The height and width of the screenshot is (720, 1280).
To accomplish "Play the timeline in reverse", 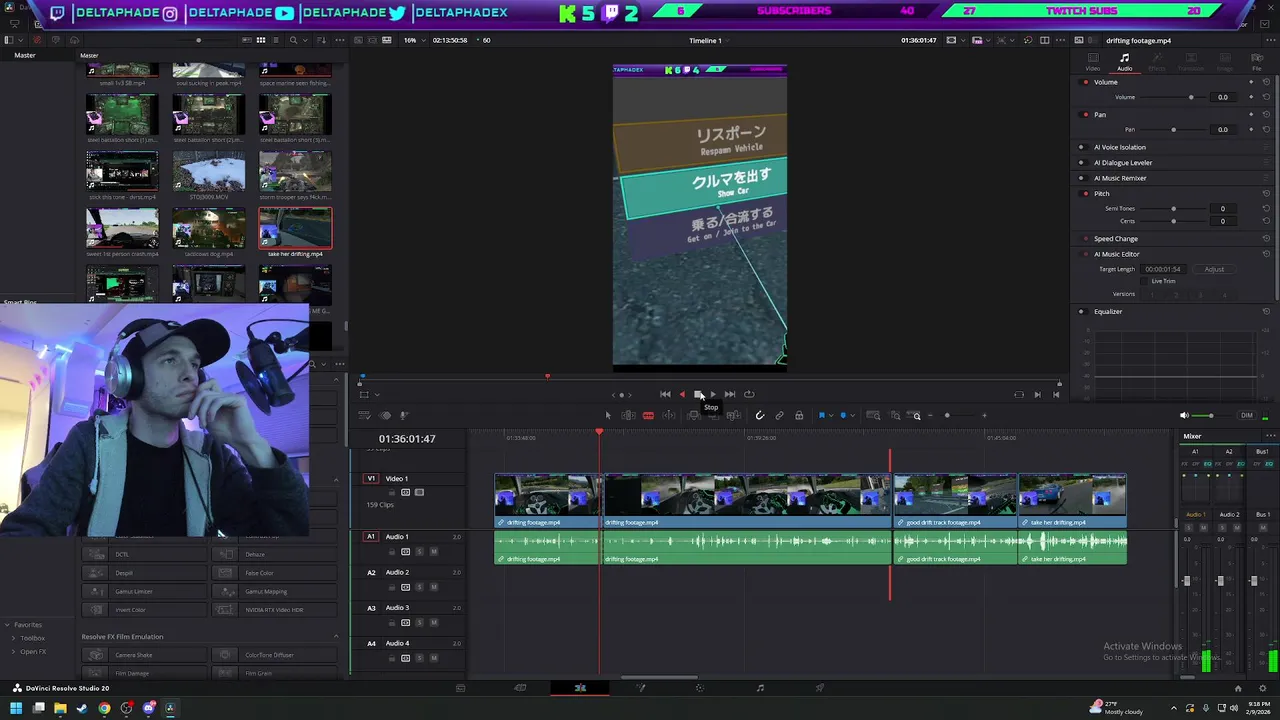I will coord(682,394).
